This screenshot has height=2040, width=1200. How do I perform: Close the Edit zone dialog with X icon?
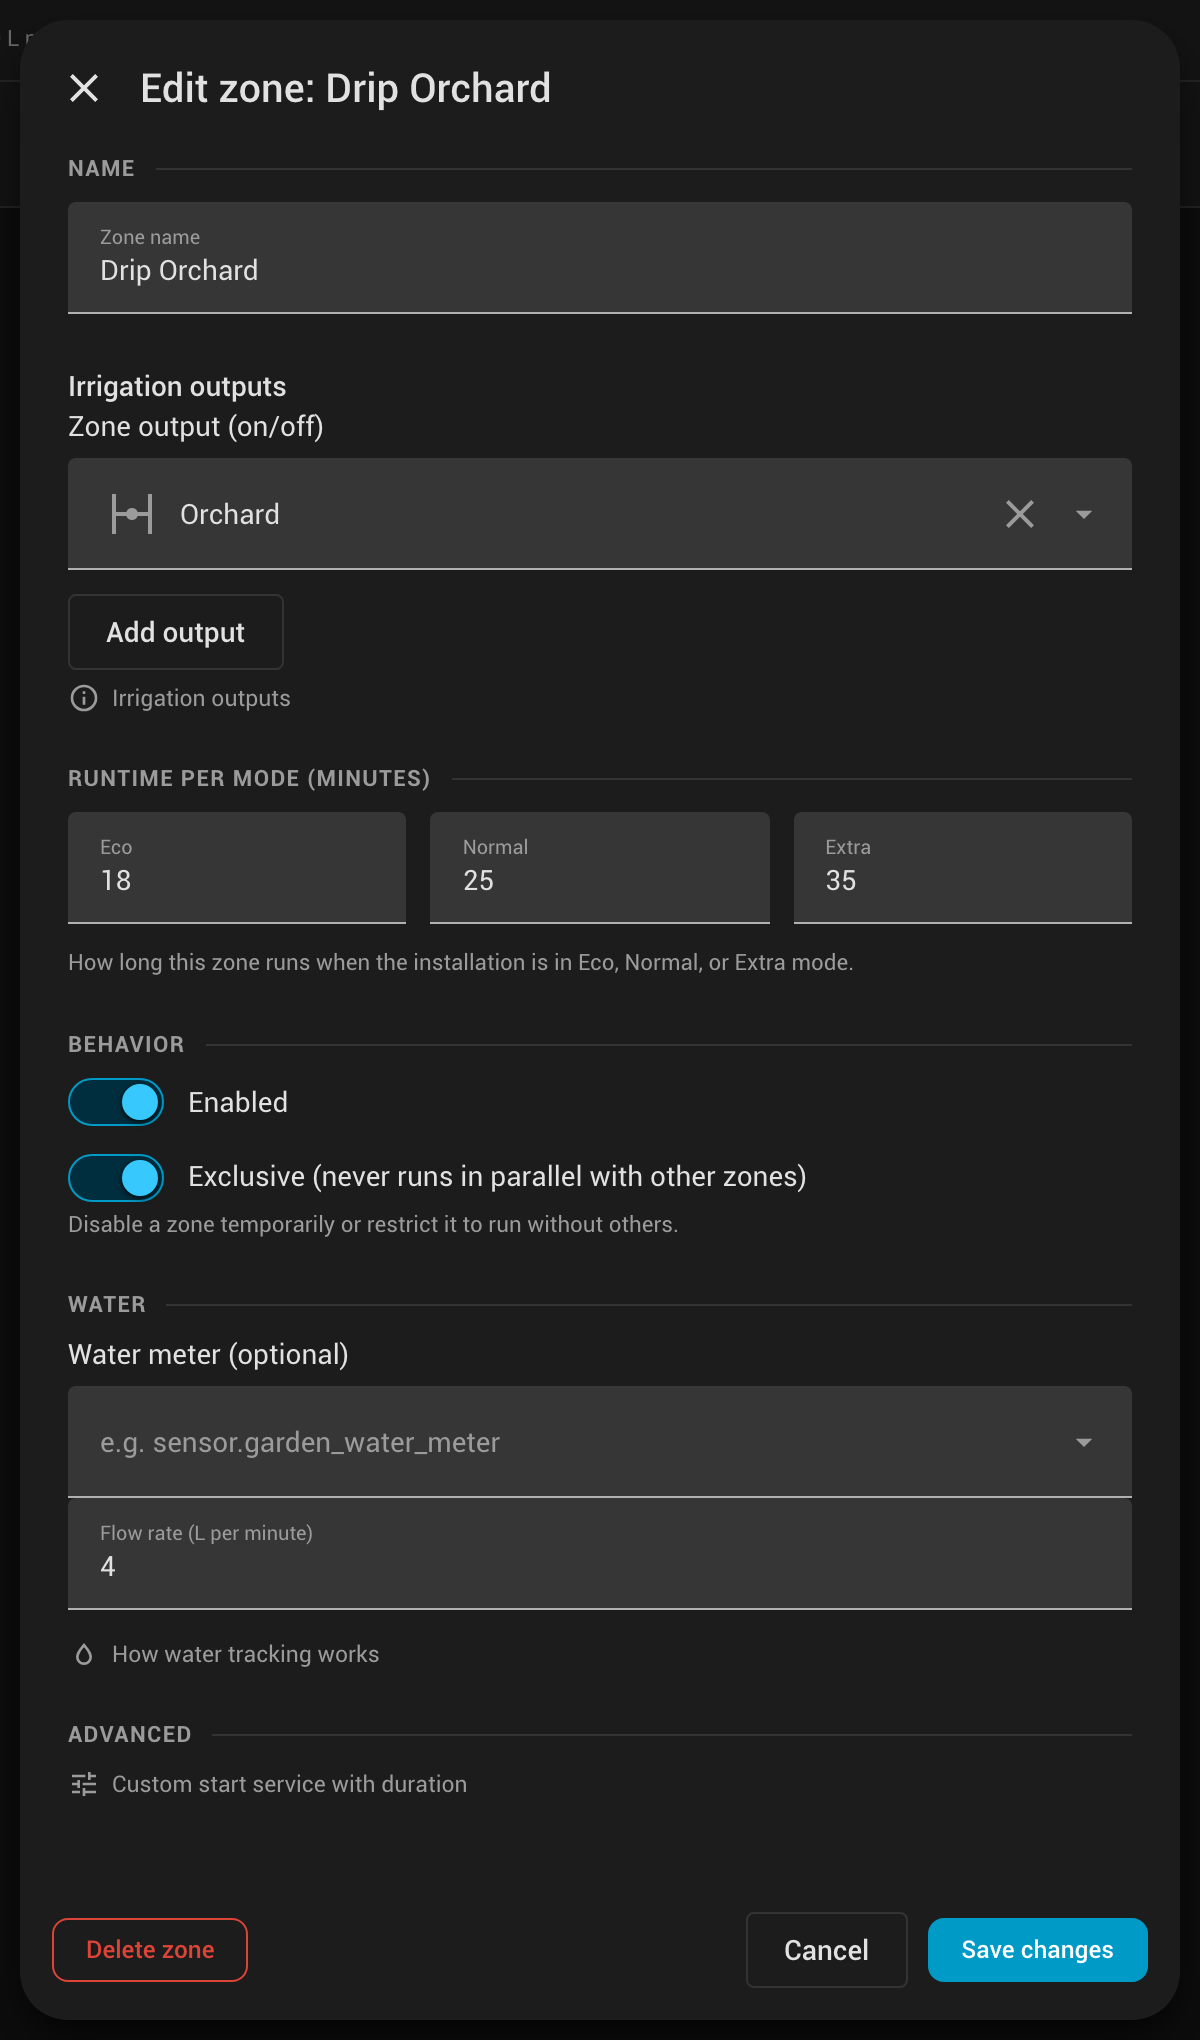pyautogui.click(x=84, y=88)
